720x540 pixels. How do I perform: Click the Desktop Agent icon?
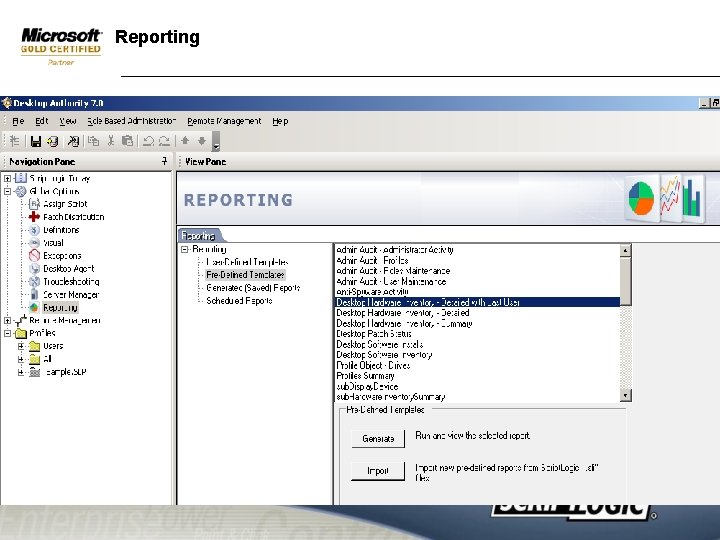click(34, 269)
